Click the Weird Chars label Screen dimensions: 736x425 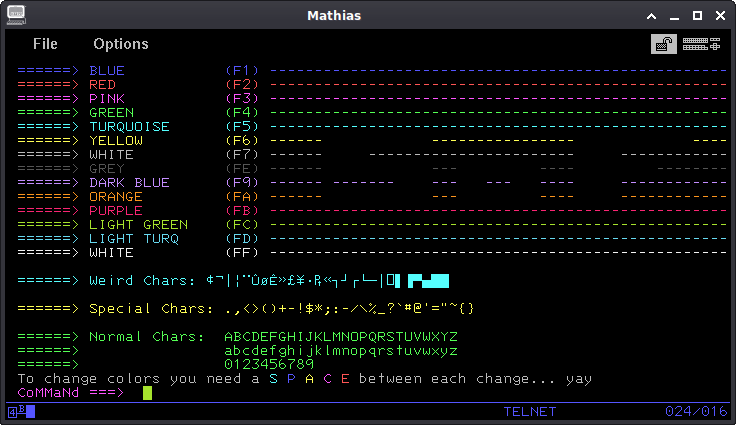point(142,281)
